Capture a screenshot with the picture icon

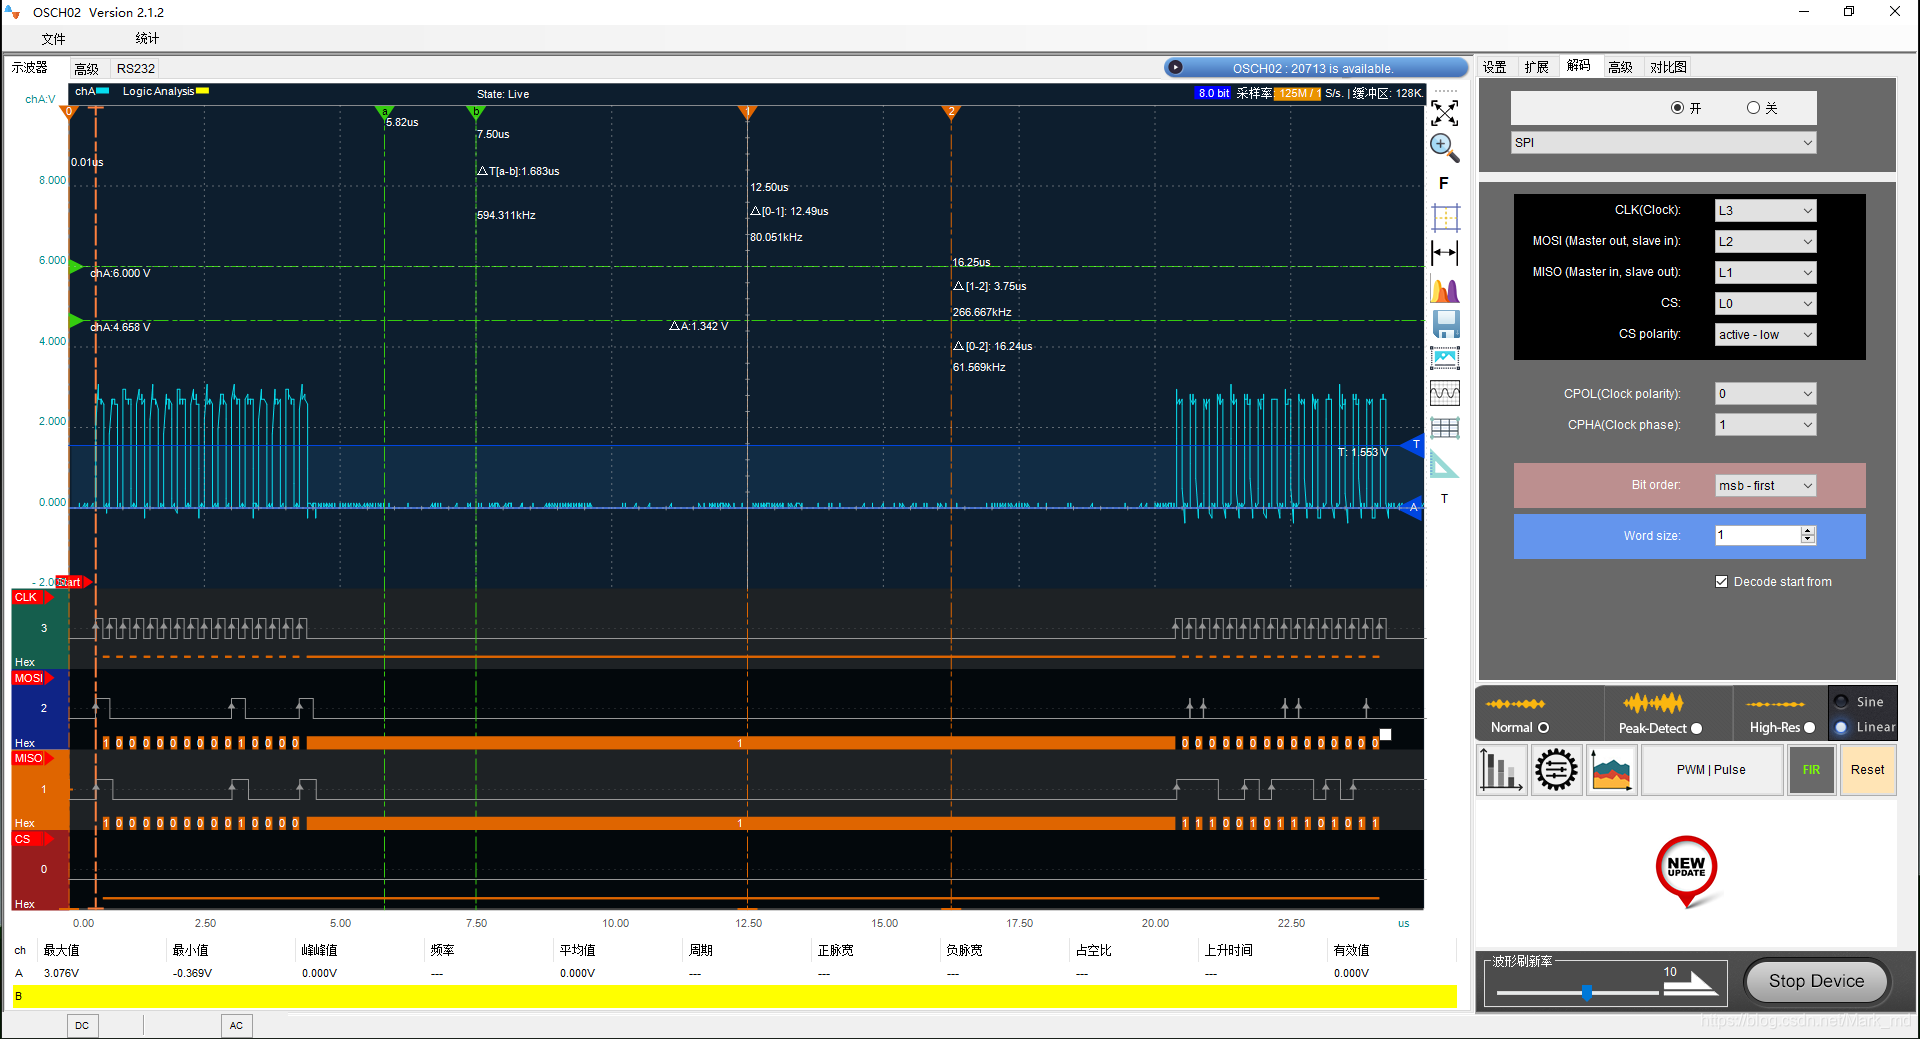(1445, 358)
